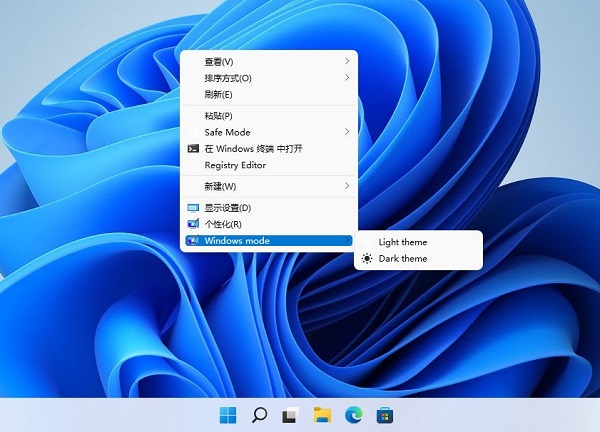Open Registry Editor from the context menu
The height and width of the screenshot is (432, 600).
269,165
